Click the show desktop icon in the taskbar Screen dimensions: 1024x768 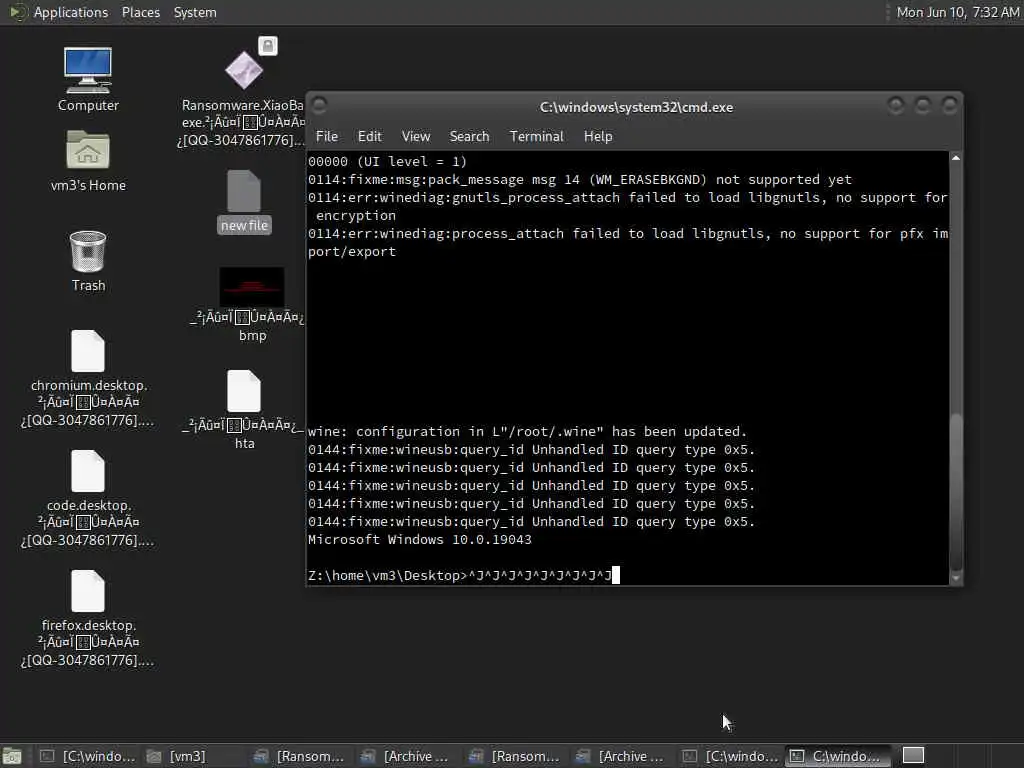pos(12,756)
